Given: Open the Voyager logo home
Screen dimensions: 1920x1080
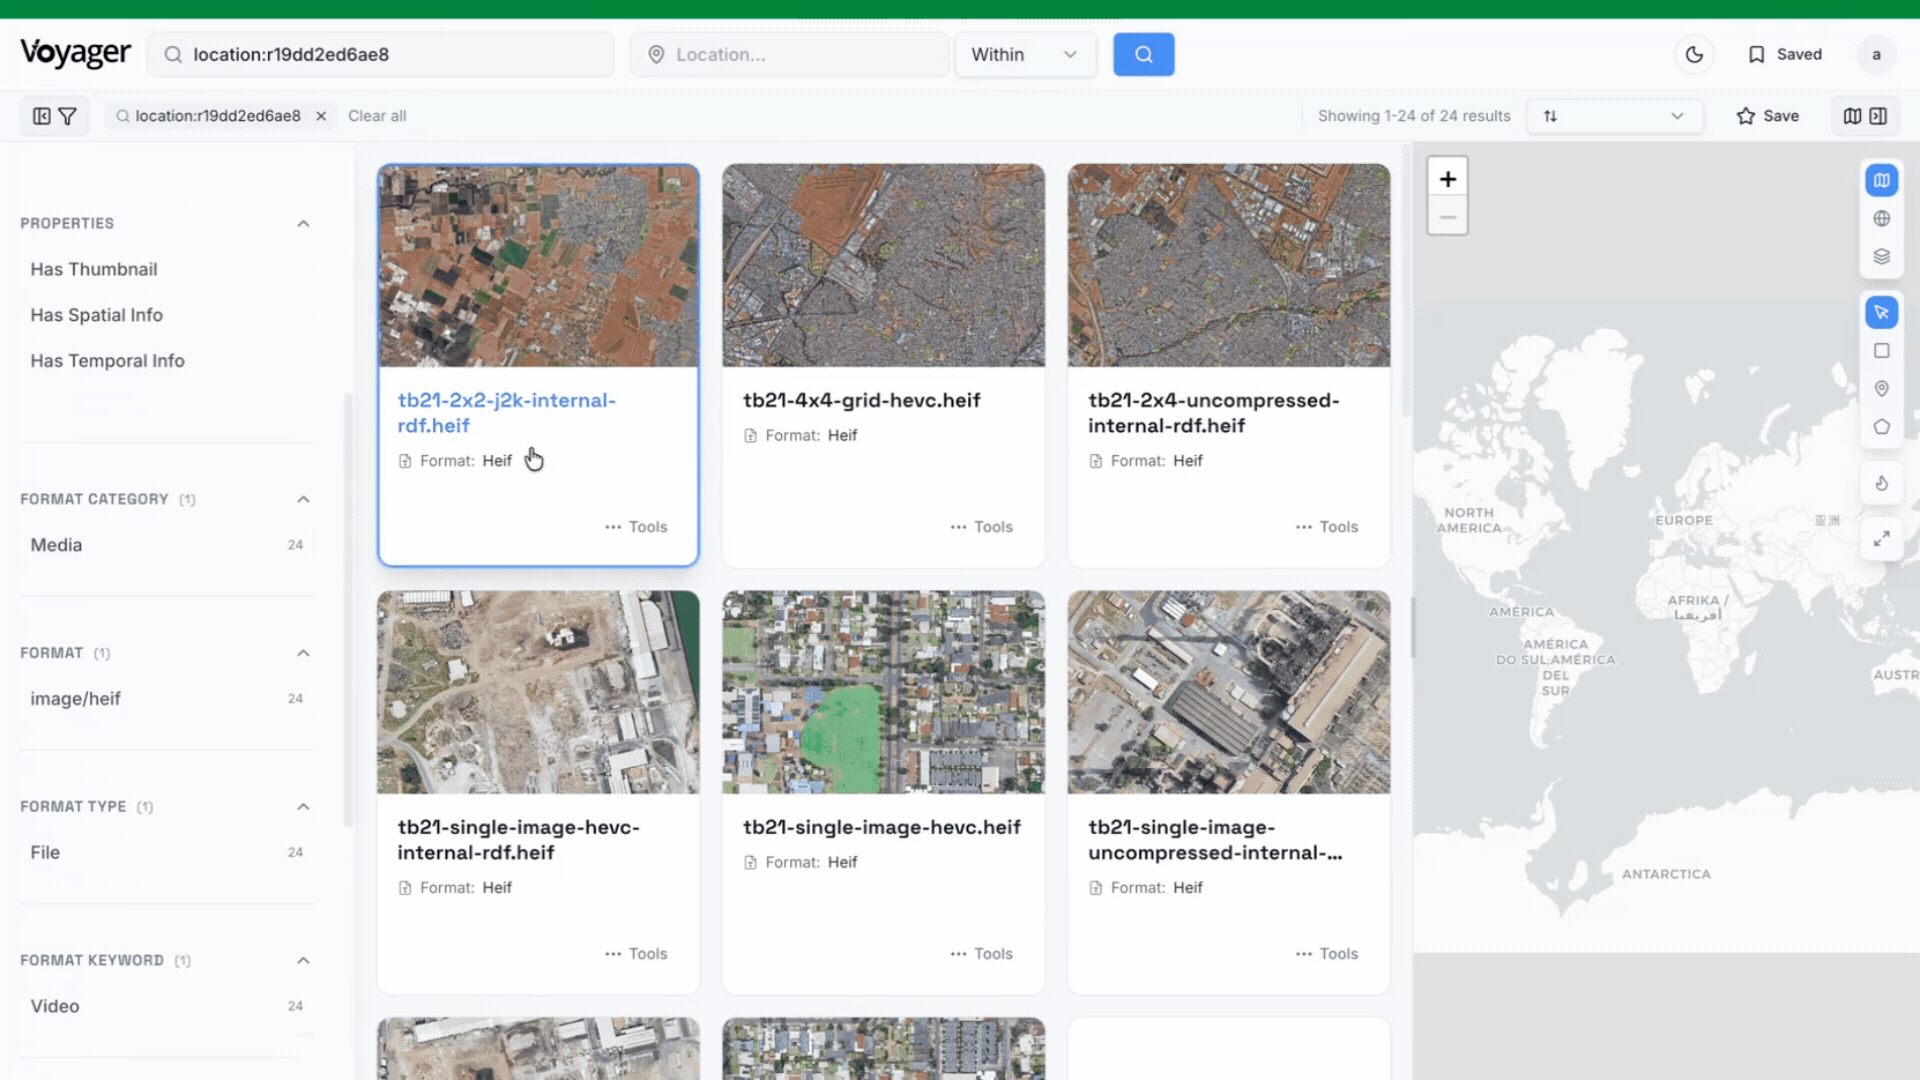Looking at the screenshot, I should (x=76, y=53).
